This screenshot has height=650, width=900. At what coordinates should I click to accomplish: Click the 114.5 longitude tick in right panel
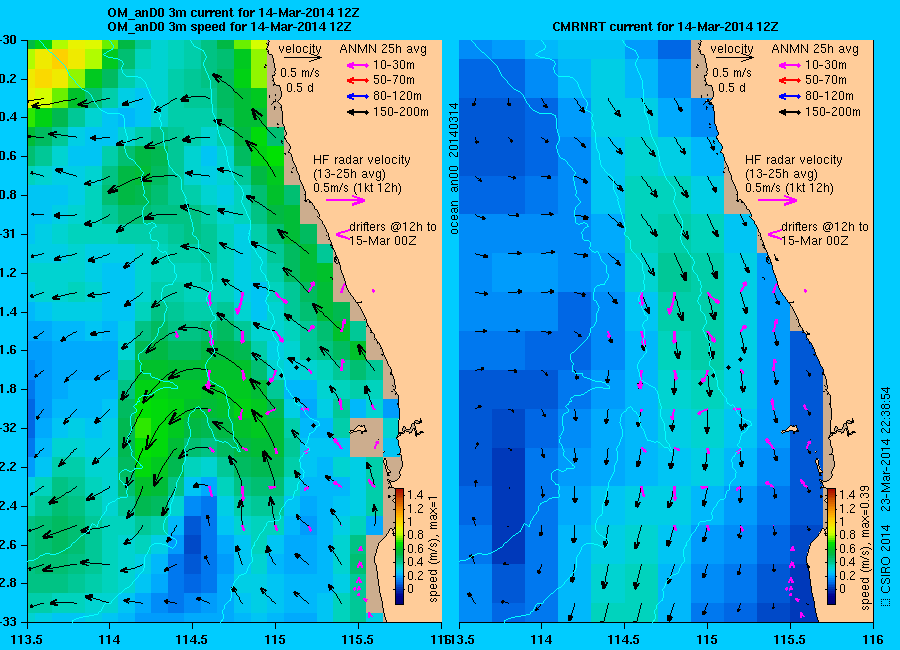623,640
